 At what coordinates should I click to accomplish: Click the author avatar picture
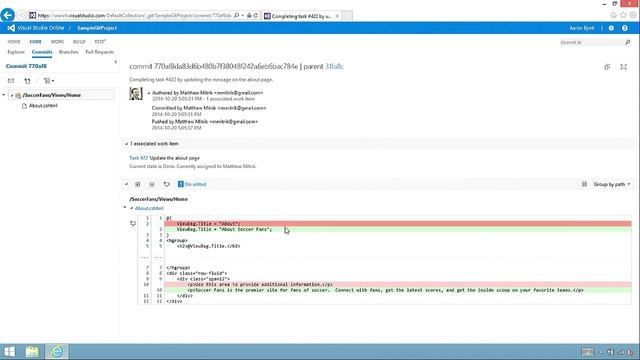136,93
